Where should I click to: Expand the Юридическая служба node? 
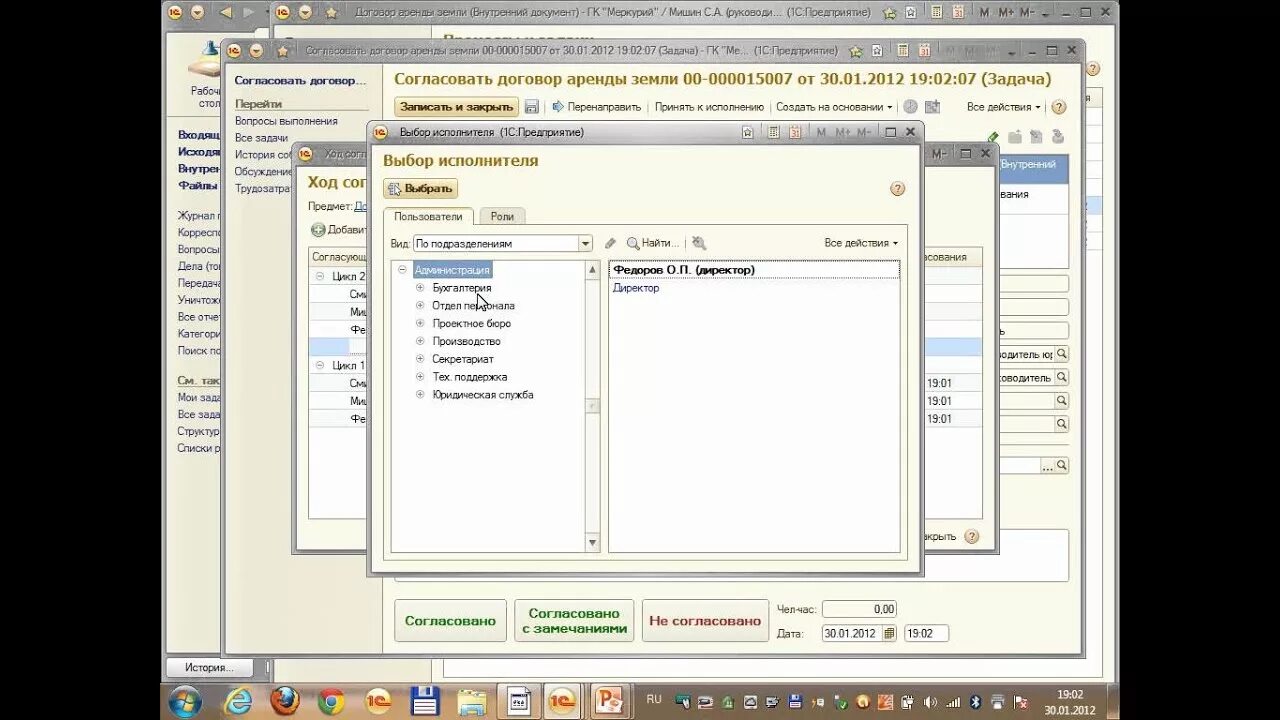[x=420, y=395]
